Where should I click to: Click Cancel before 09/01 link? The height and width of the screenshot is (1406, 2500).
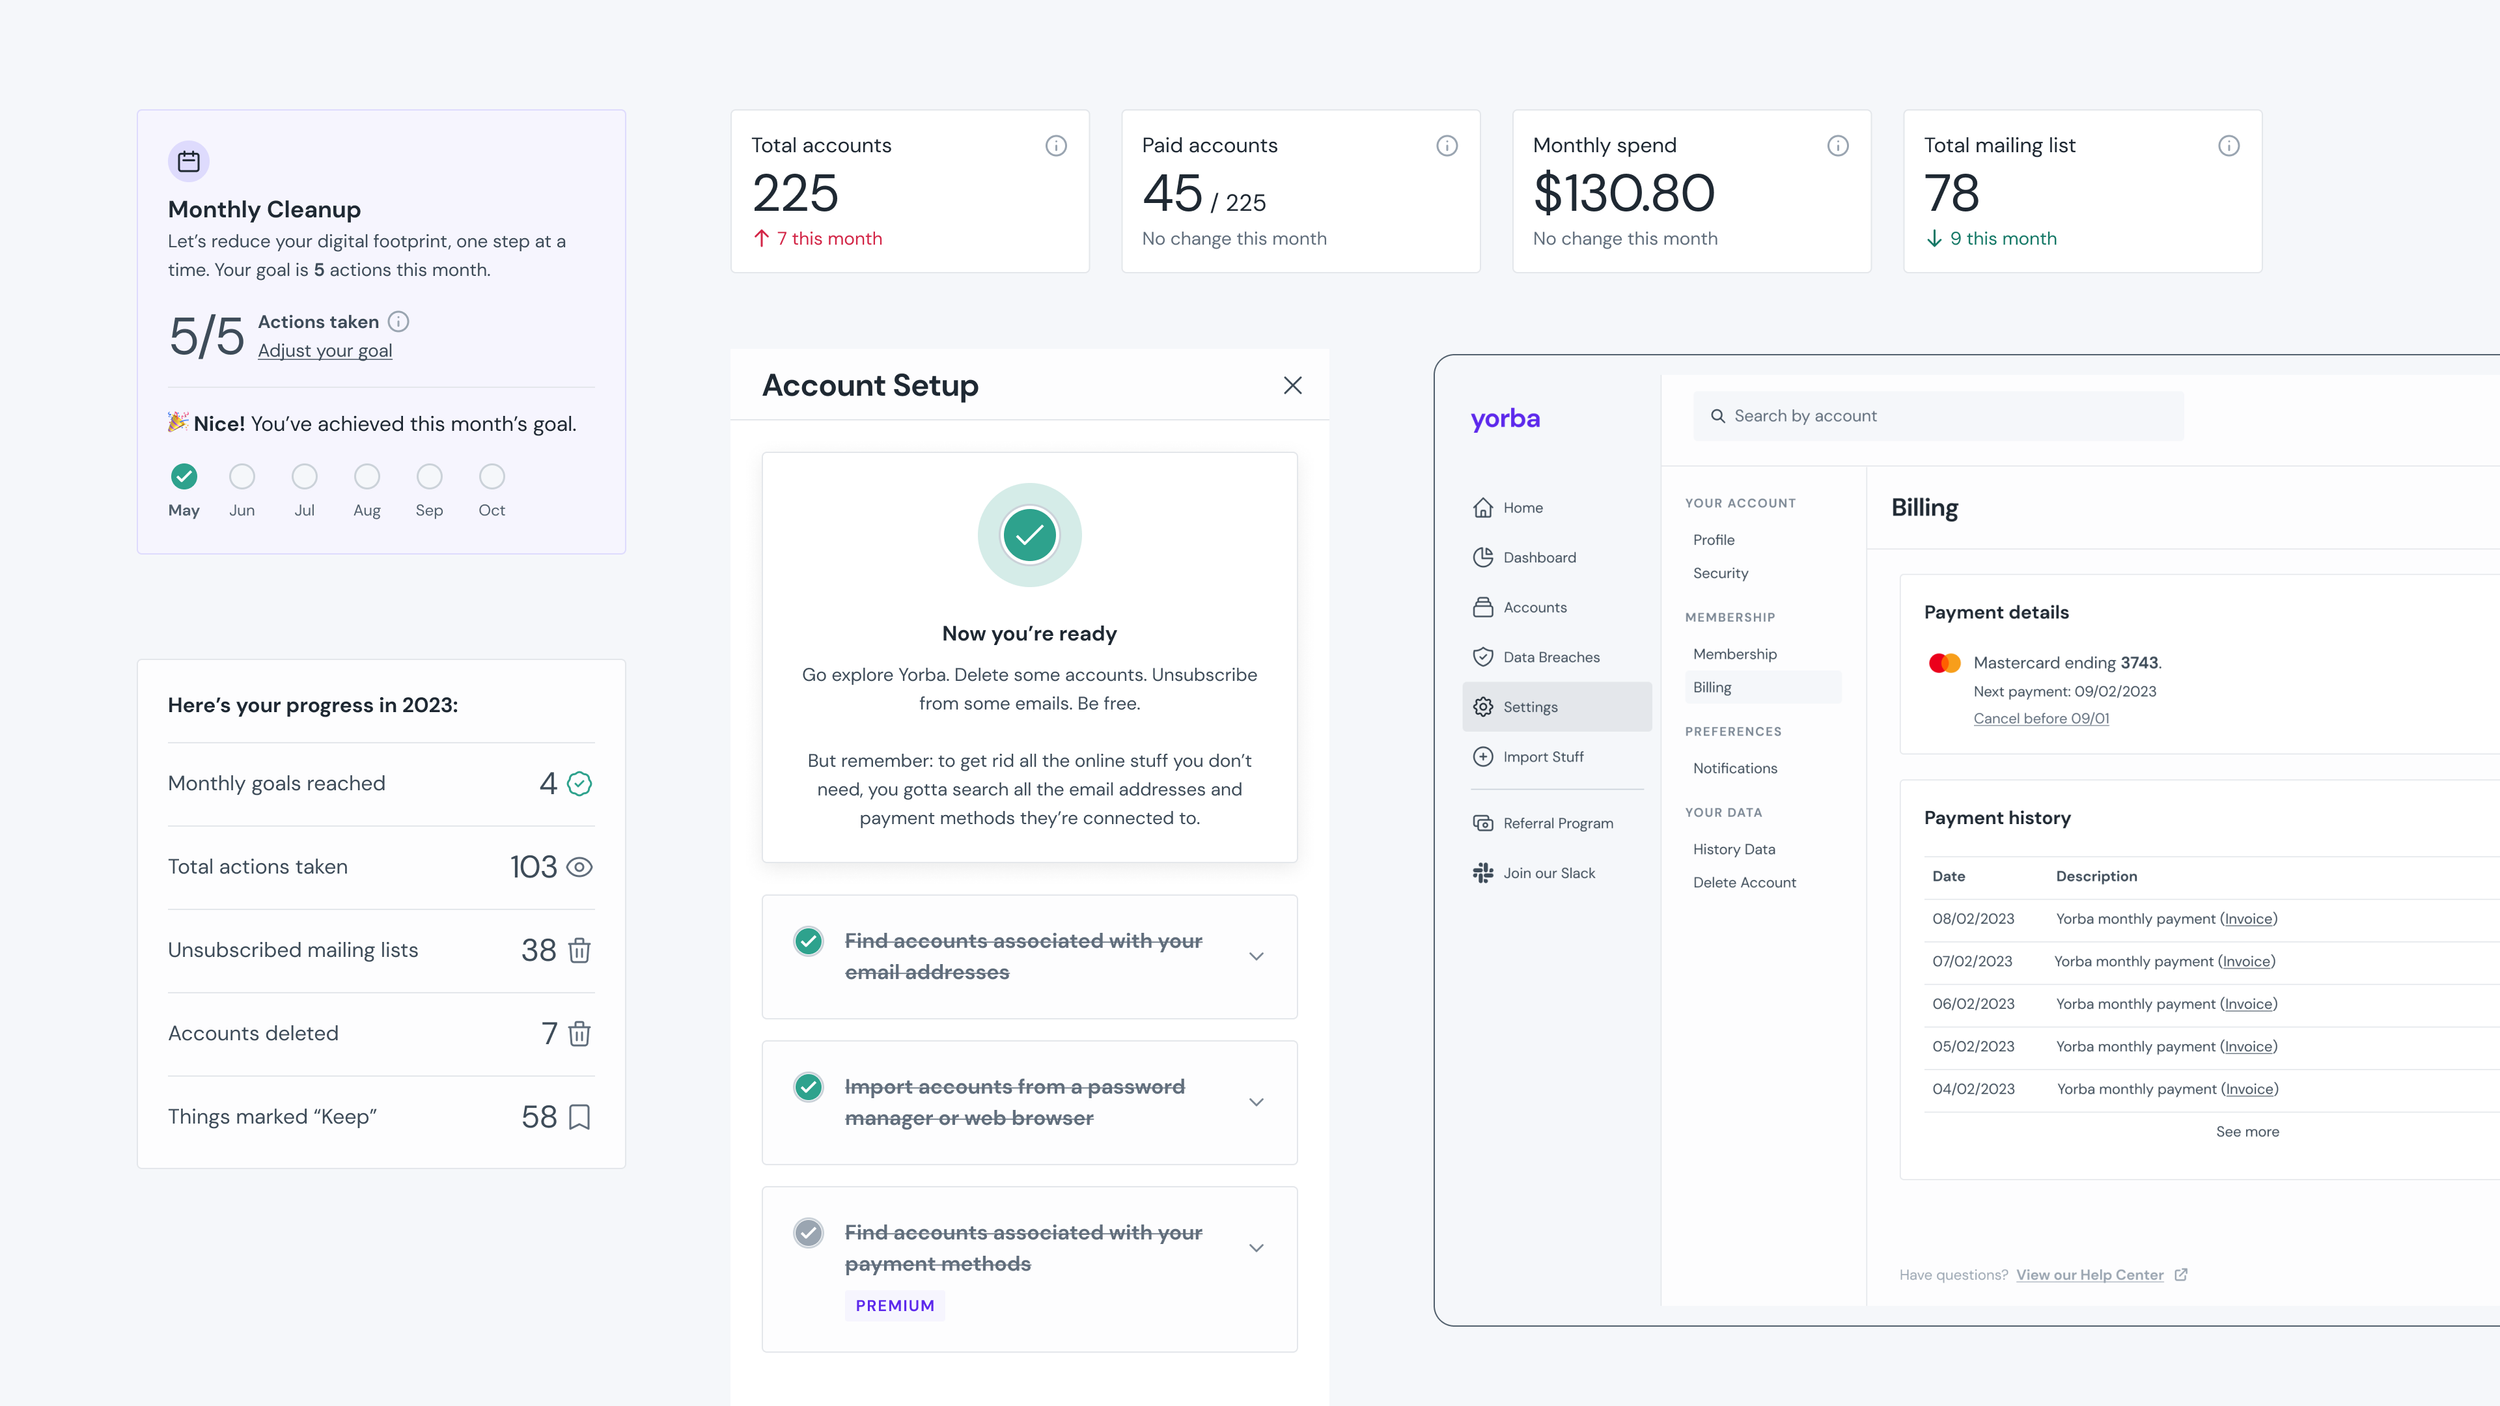[2041, 719]
